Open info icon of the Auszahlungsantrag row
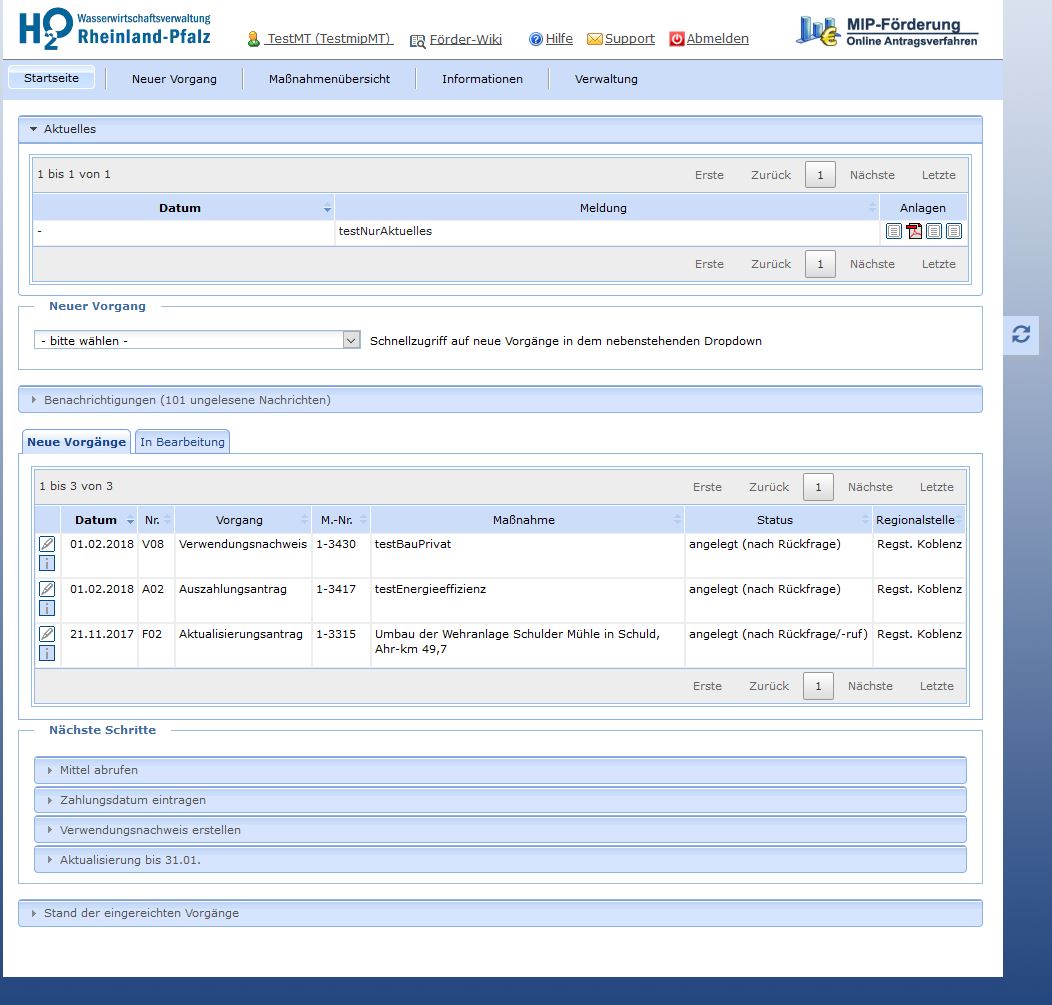The image size is (1052, 1005). [x=47, y=609]
